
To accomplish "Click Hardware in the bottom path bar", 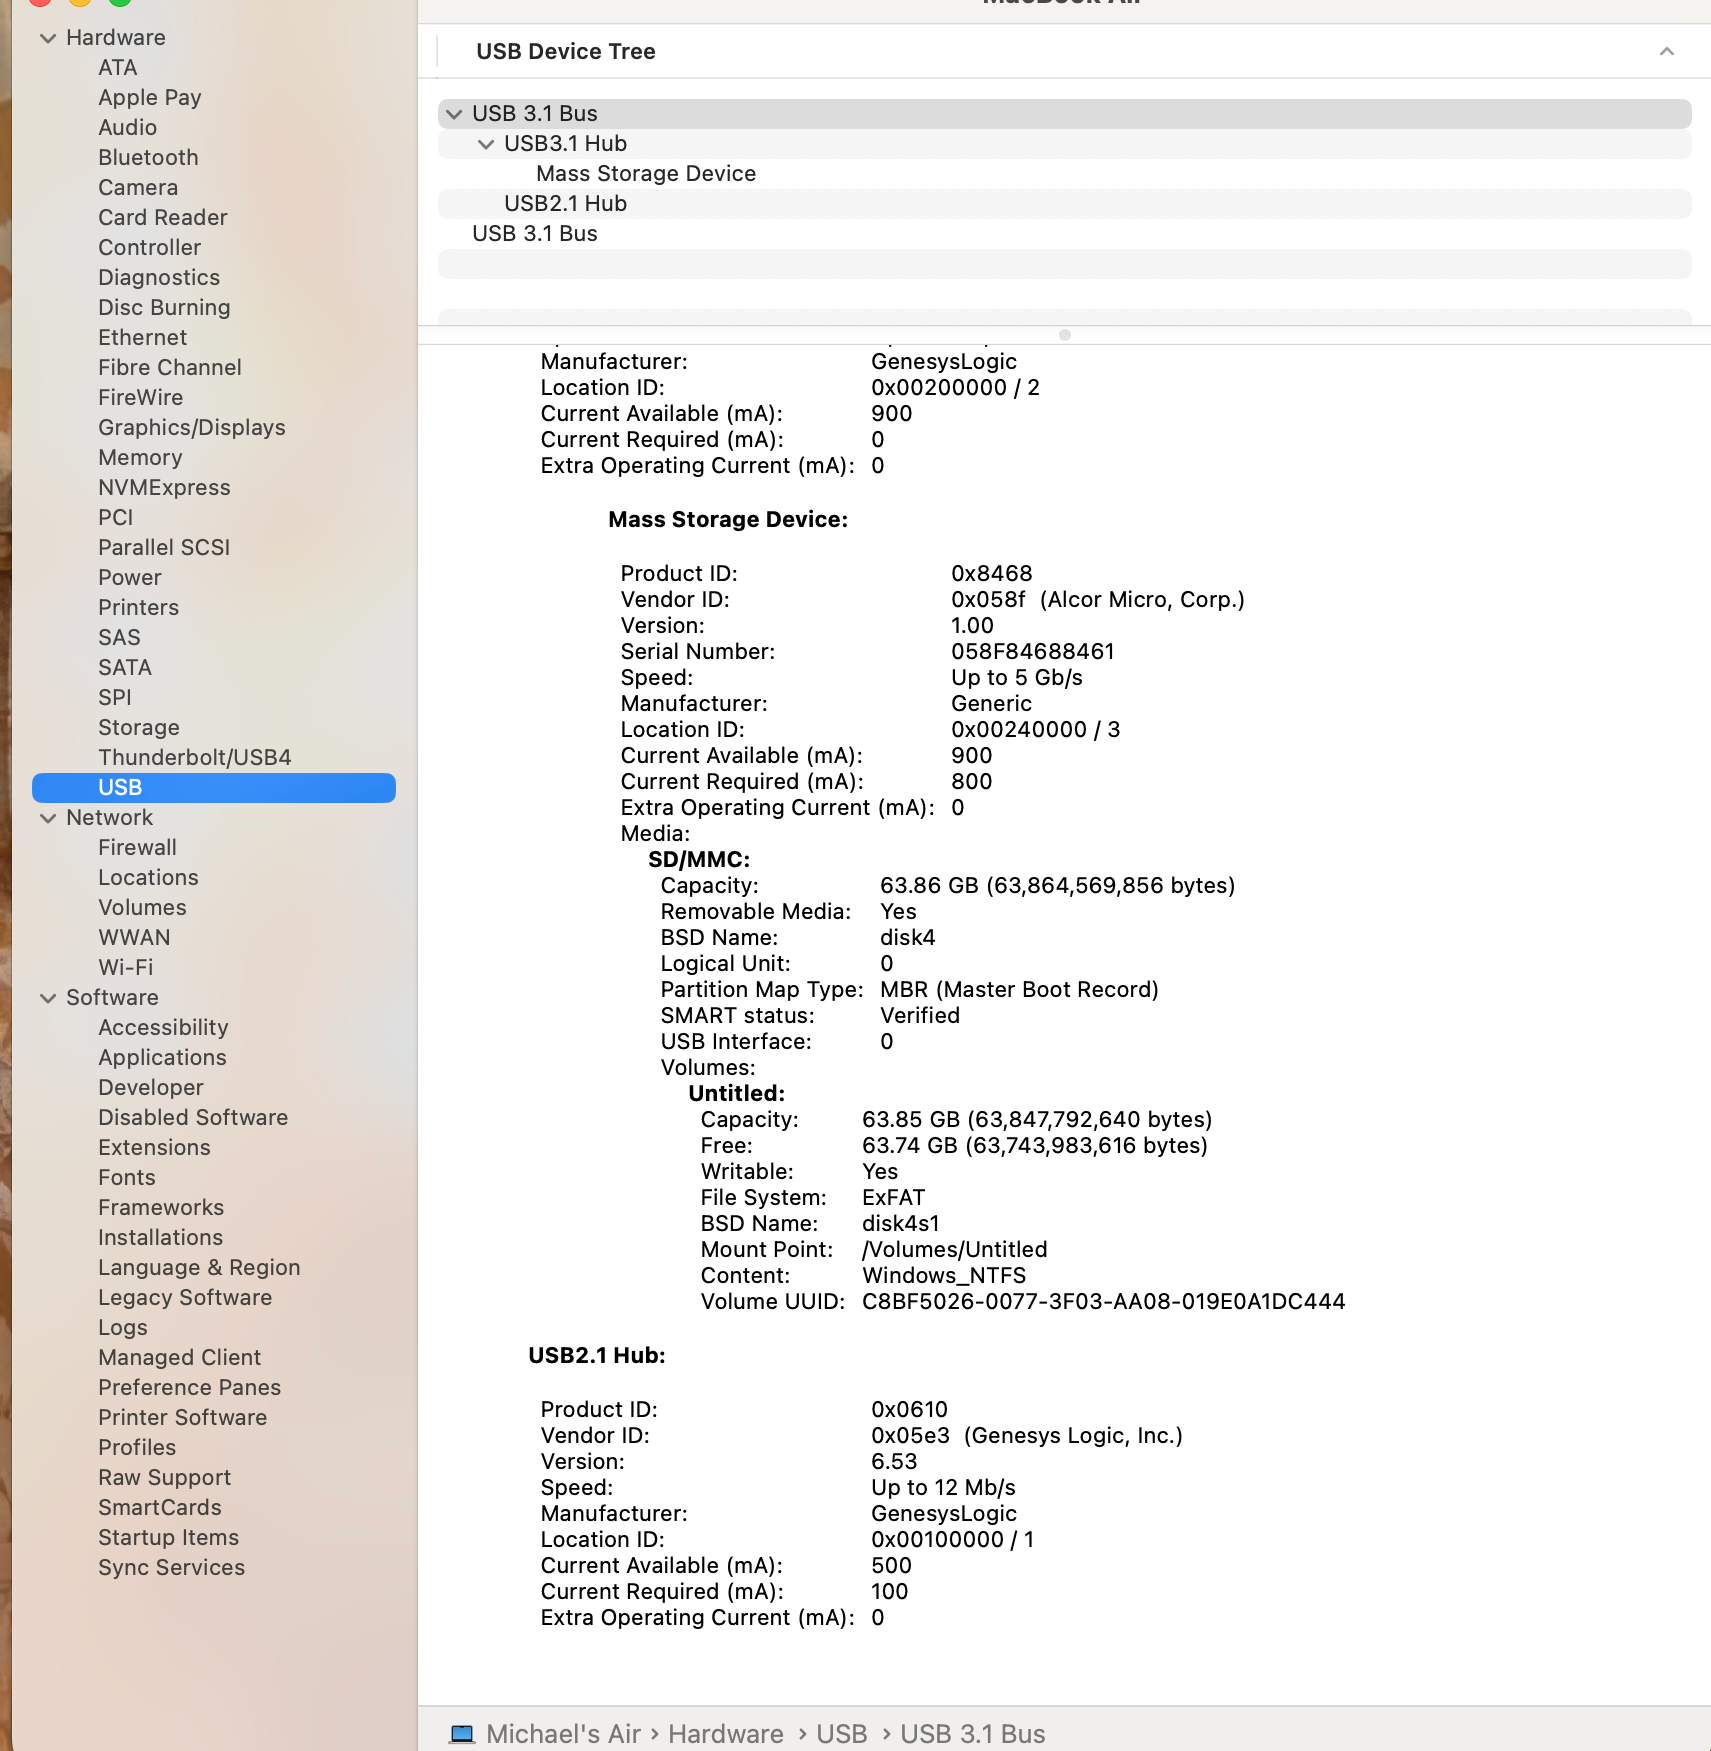I will (x=726, y=1734).
